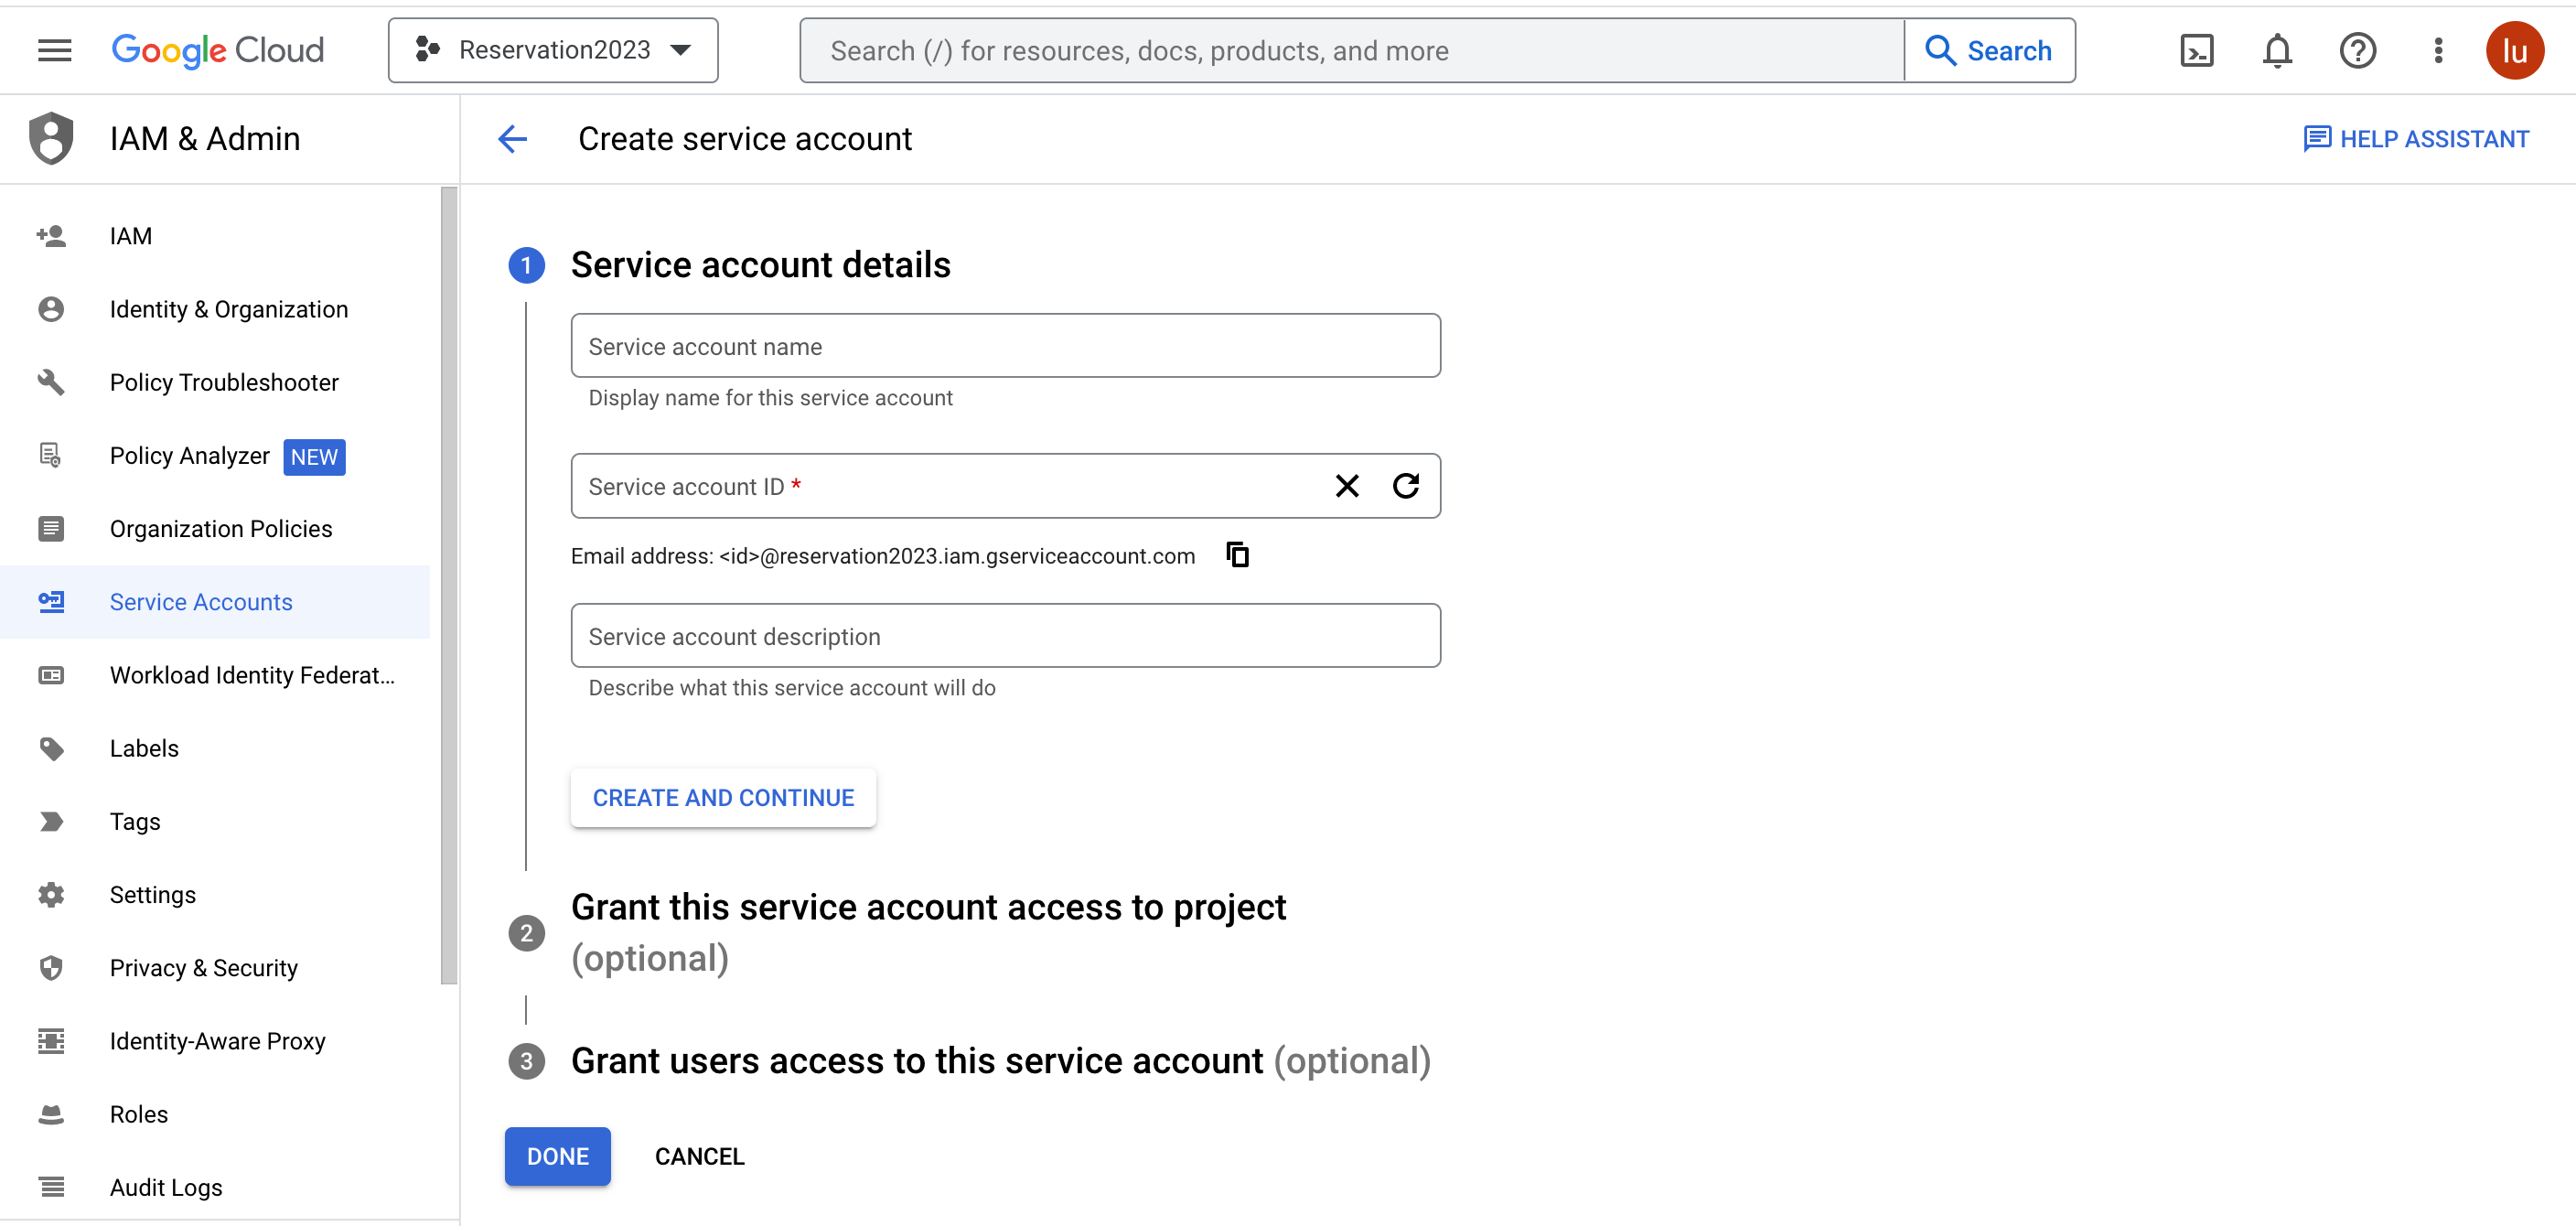This screenshot has height=1226, width=2576.
Task: Cancel the service account creation
Action: coord(698,1156)
